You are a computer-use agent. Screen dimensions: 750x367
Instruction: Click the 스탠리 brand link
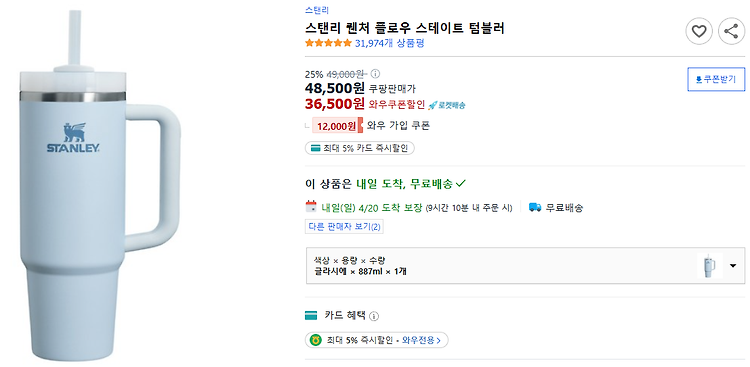pos(317,10)
